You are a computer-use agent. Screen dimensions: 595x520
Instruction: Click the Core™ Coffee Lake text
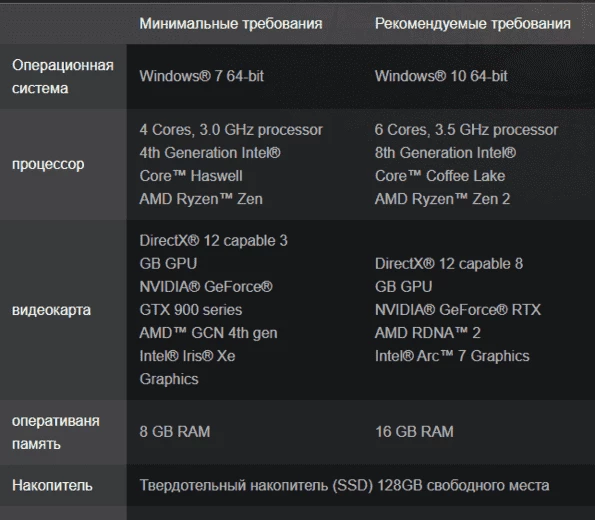coord(440,176)
